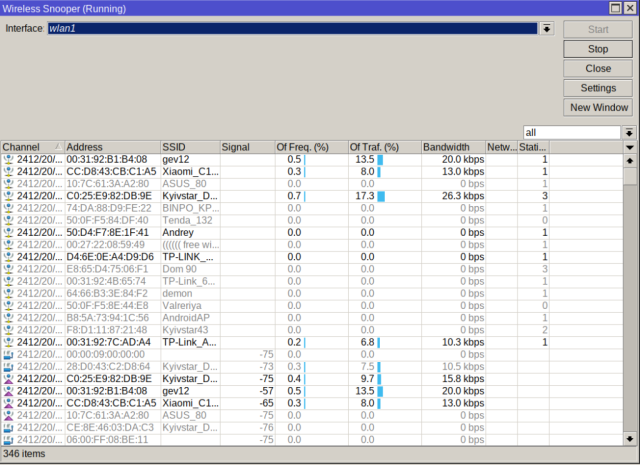Viewport: 640px width, 465px height.
Task: Click the icon next to AndroidAP entry
Action: 8,317
